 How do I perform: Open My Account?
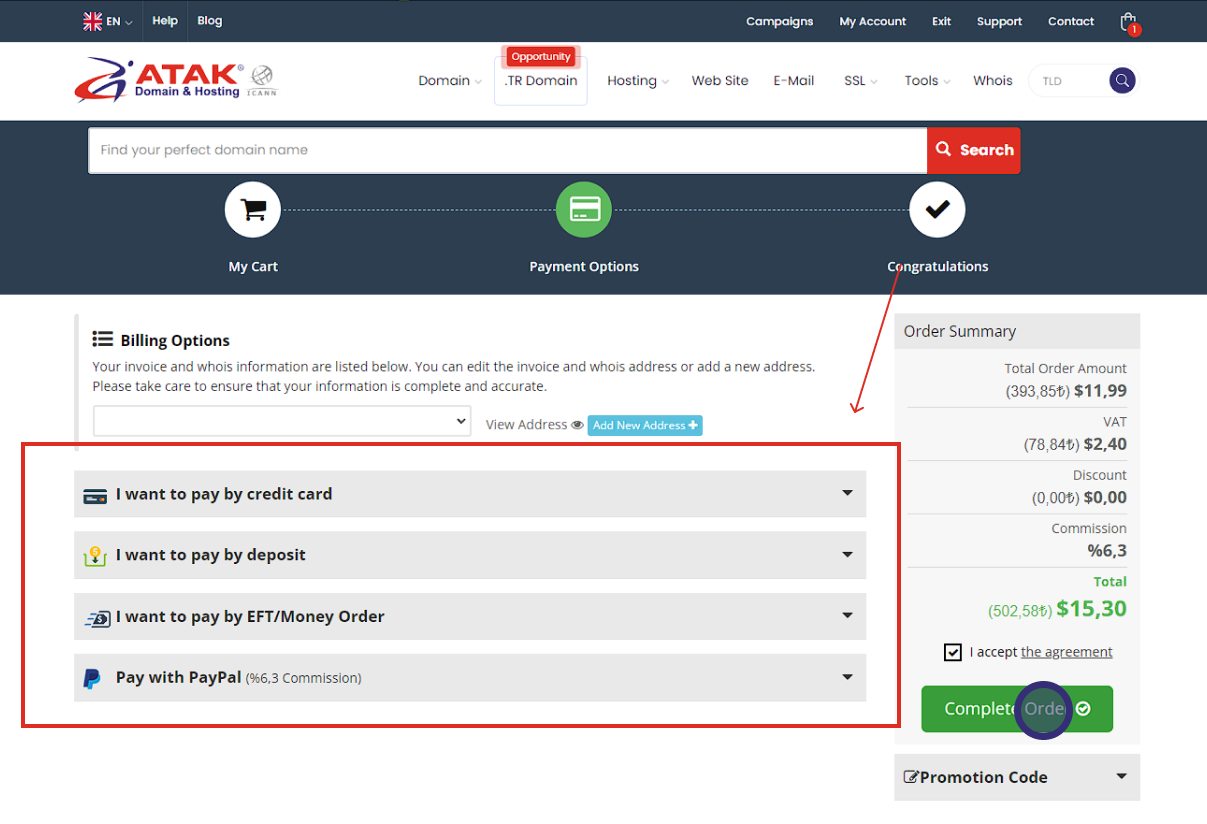click(x=873, y=22)
